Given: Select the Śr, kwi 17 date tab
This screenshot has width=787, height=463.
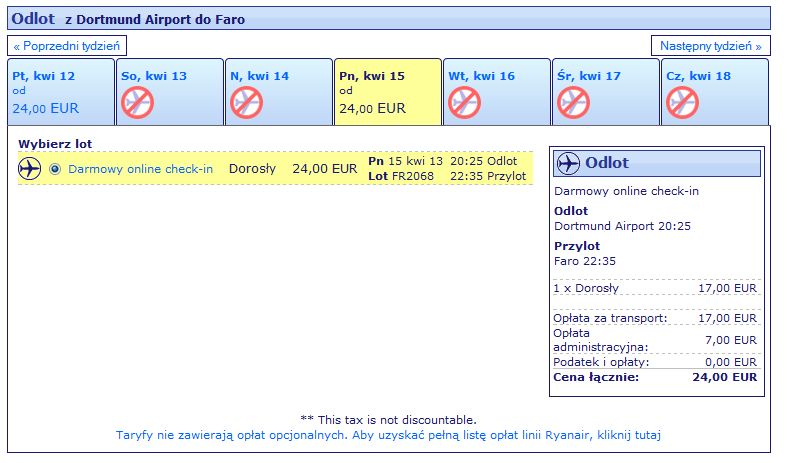Looking at the screenshot, I should pyautogui.click(x=606, y=92).
